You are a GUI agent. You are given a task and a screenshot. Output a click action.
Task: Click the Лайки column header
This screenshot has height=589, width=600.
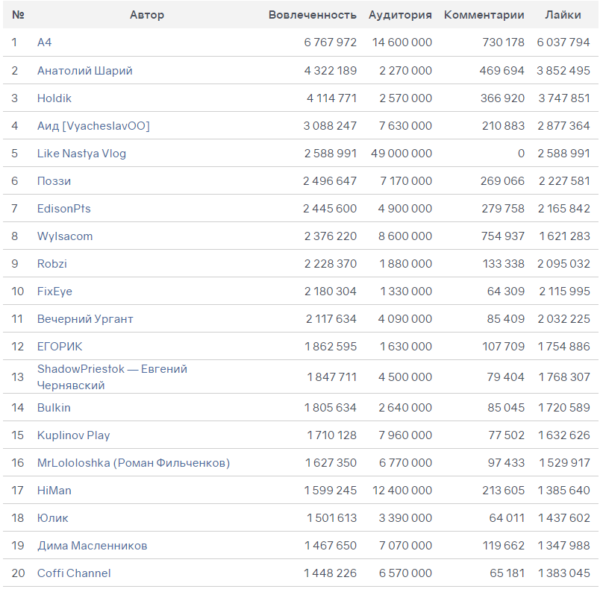(x=563, y=15)
